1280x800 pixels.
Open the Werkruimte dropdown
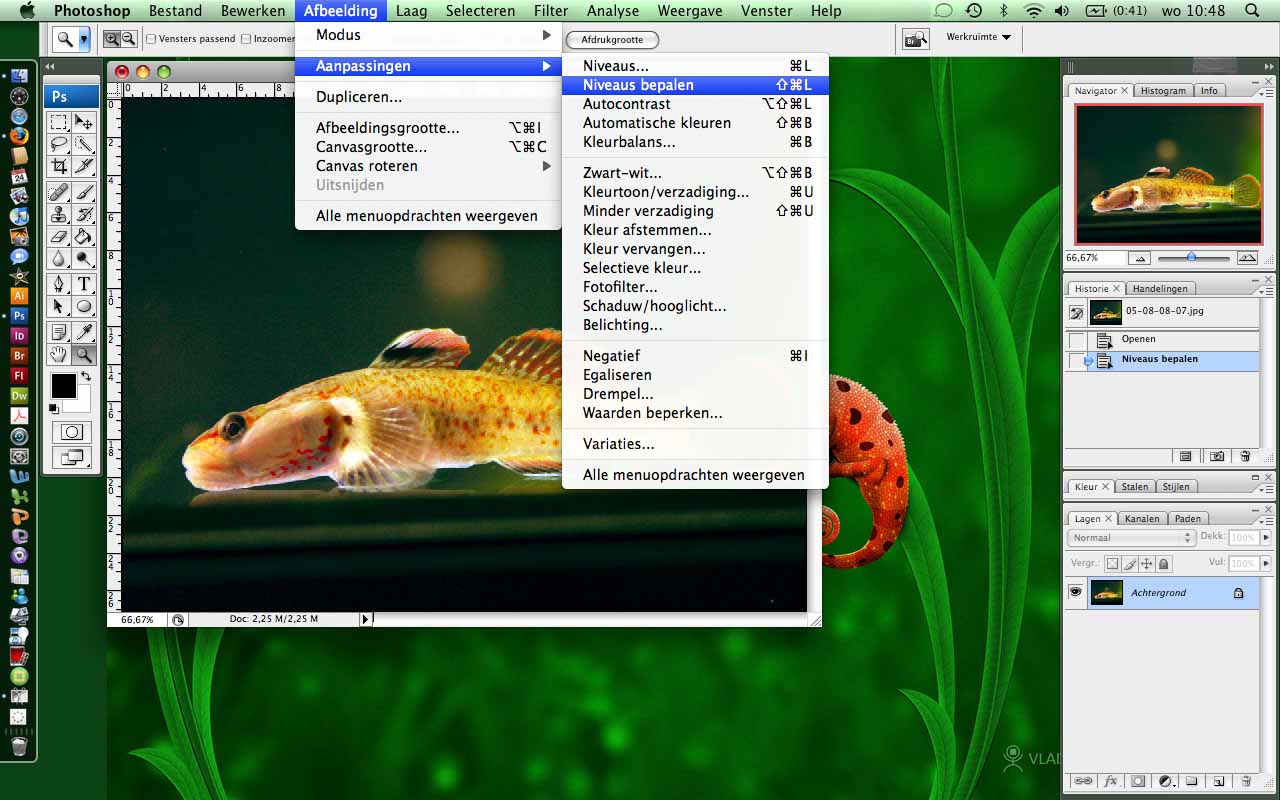[x=978, y=37]
